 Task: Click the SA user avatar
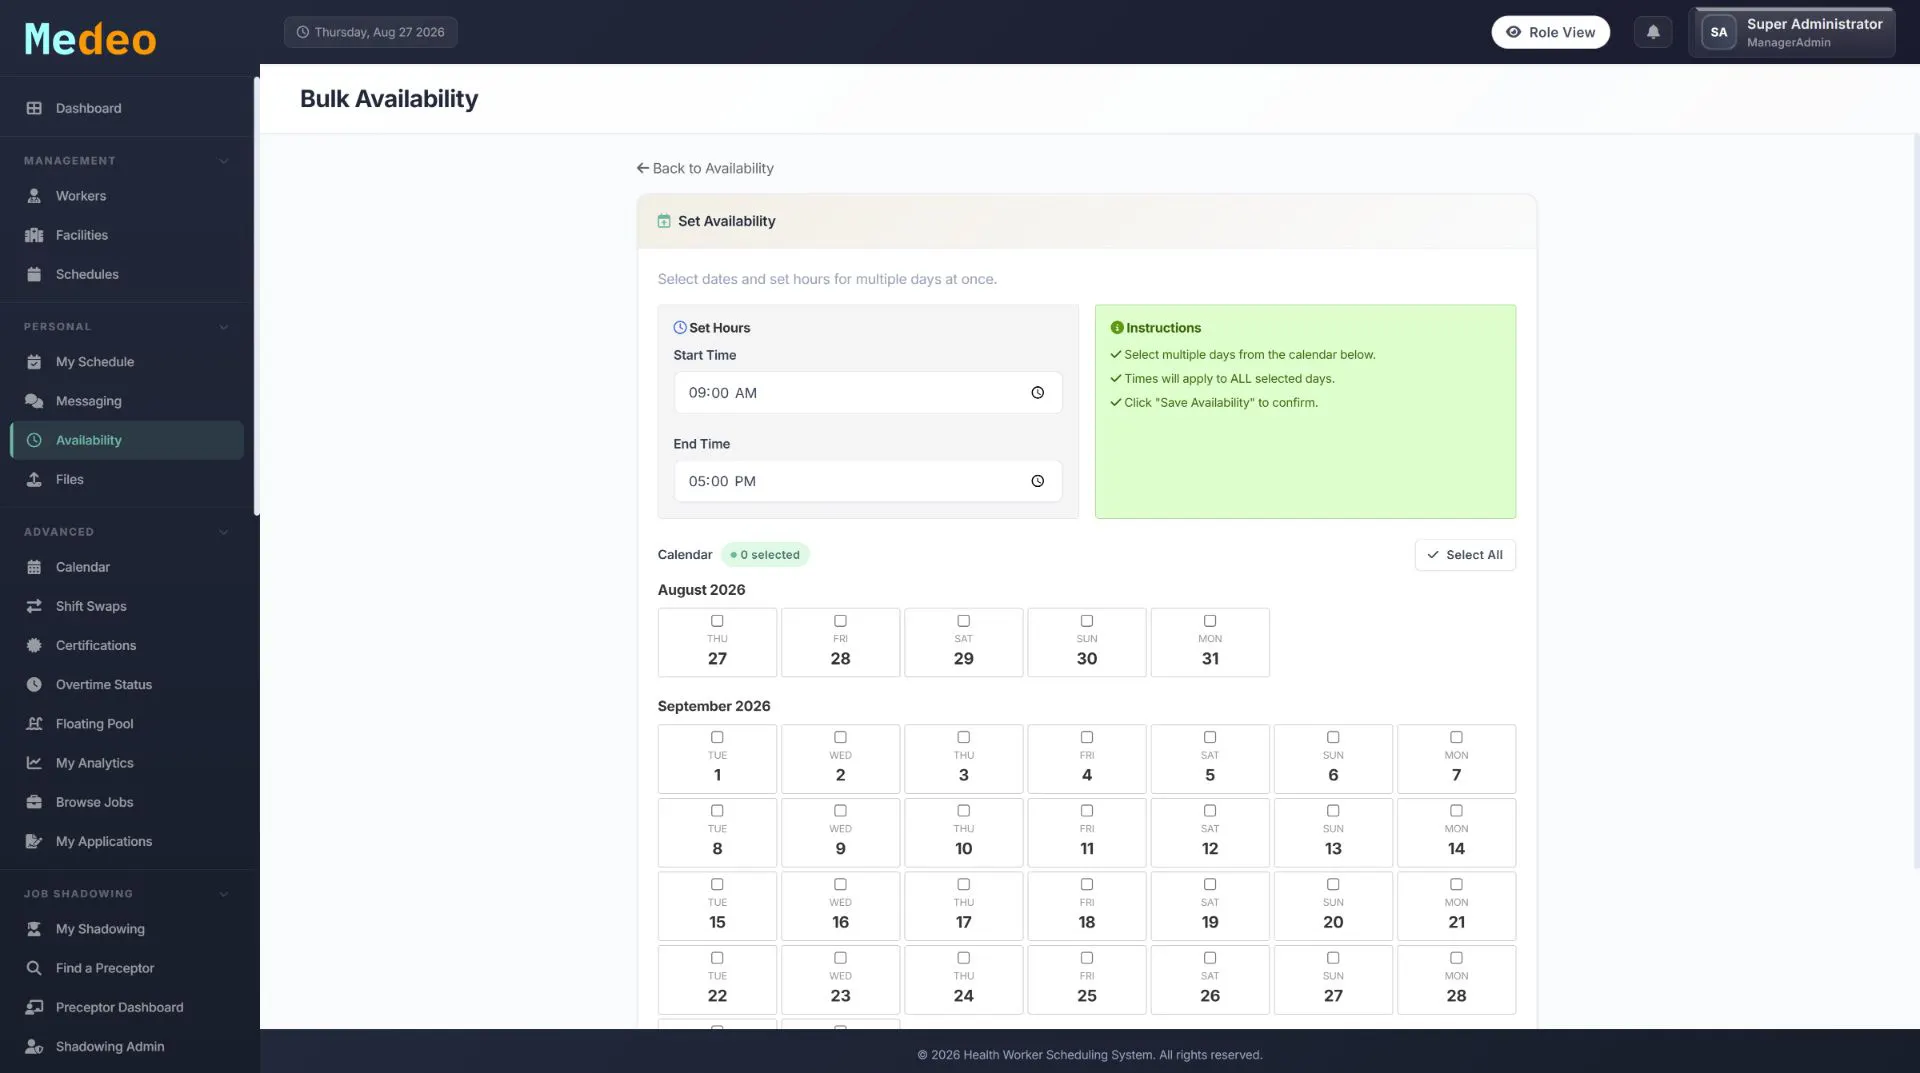(1718, 32)
